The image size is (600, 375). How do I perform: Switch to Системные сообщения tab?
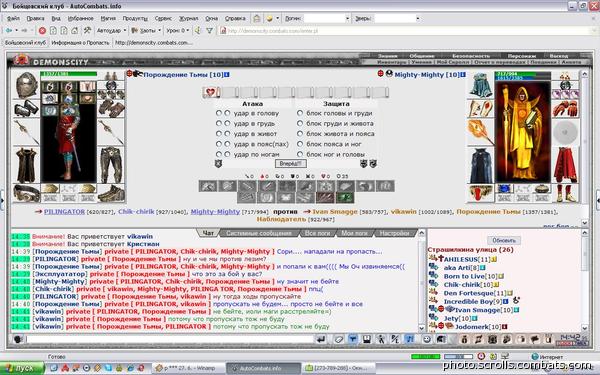(259, 233)
